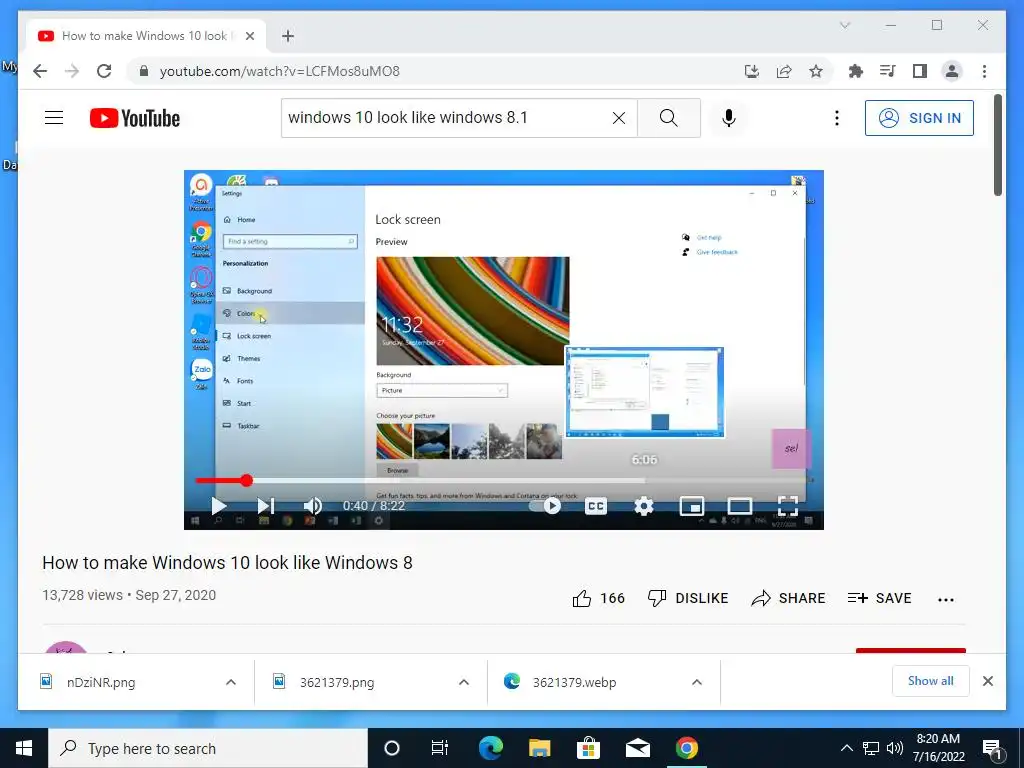
Task: Run search with magnifier button
Action: click(x=668, y=118)
